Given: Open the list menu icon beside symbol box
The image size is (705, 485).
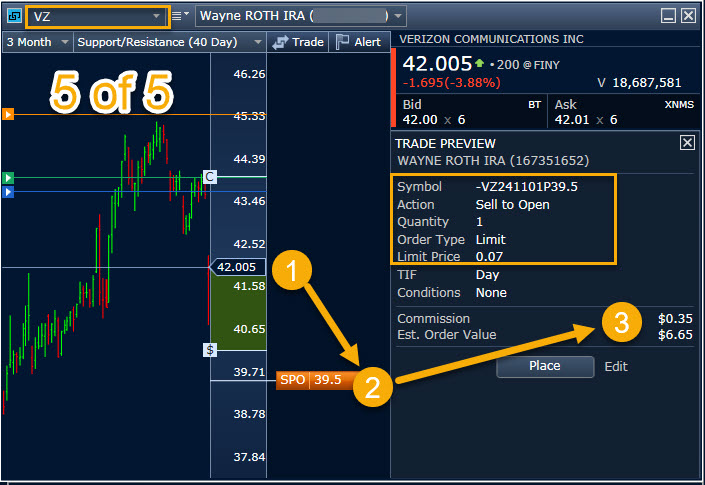Looking at the screenshot, I should [180, 16].
